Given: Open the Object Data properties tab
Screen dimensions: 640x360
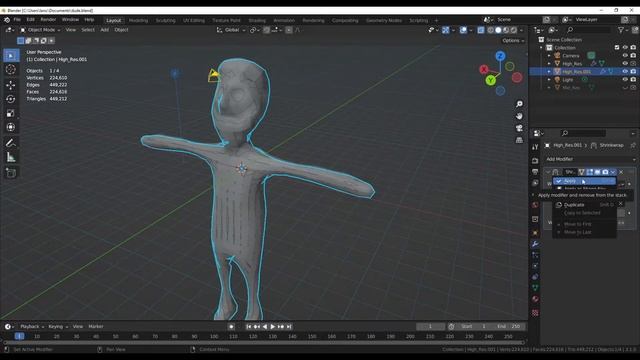Looking at the screenshot, I should 535,288.
